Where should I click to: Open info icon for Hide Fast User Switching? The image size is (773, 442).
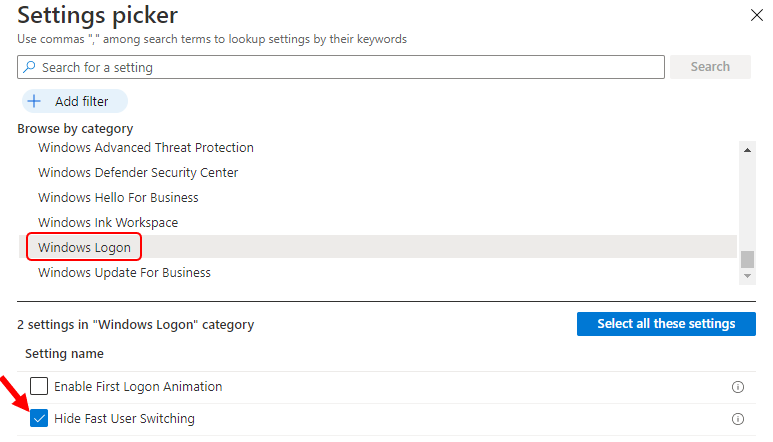coord(738,419)
